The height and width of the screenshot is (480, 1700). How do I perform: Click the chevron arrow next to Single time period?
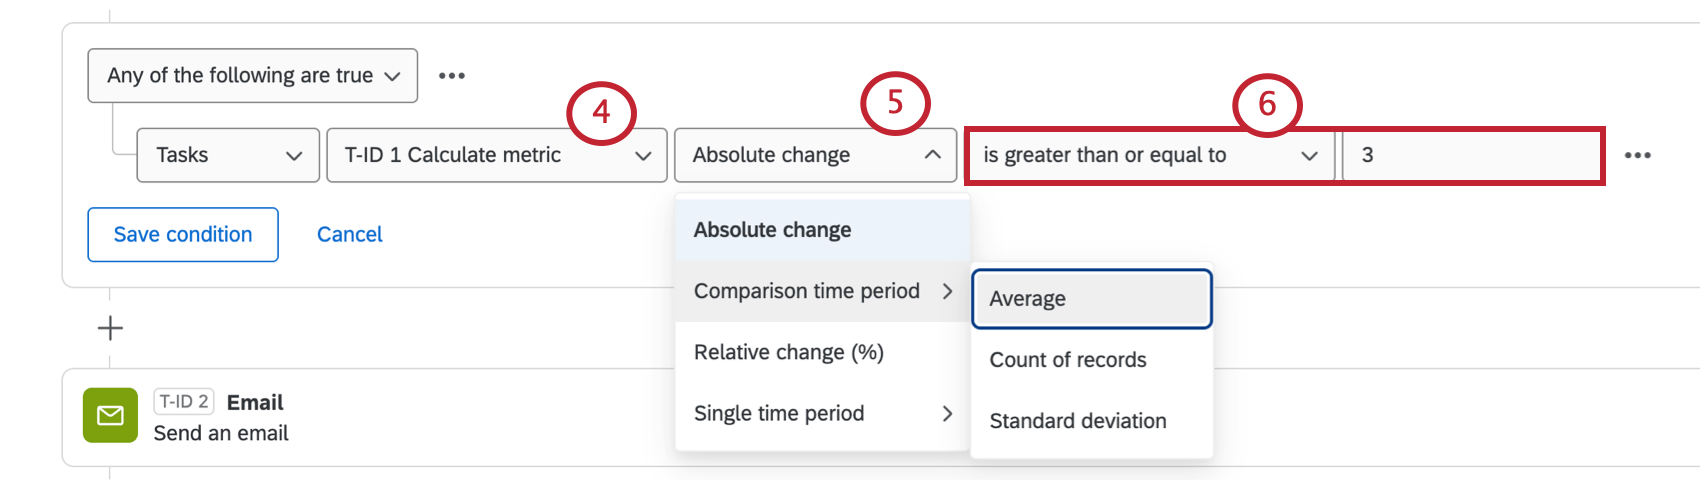[x=947, y=413]
